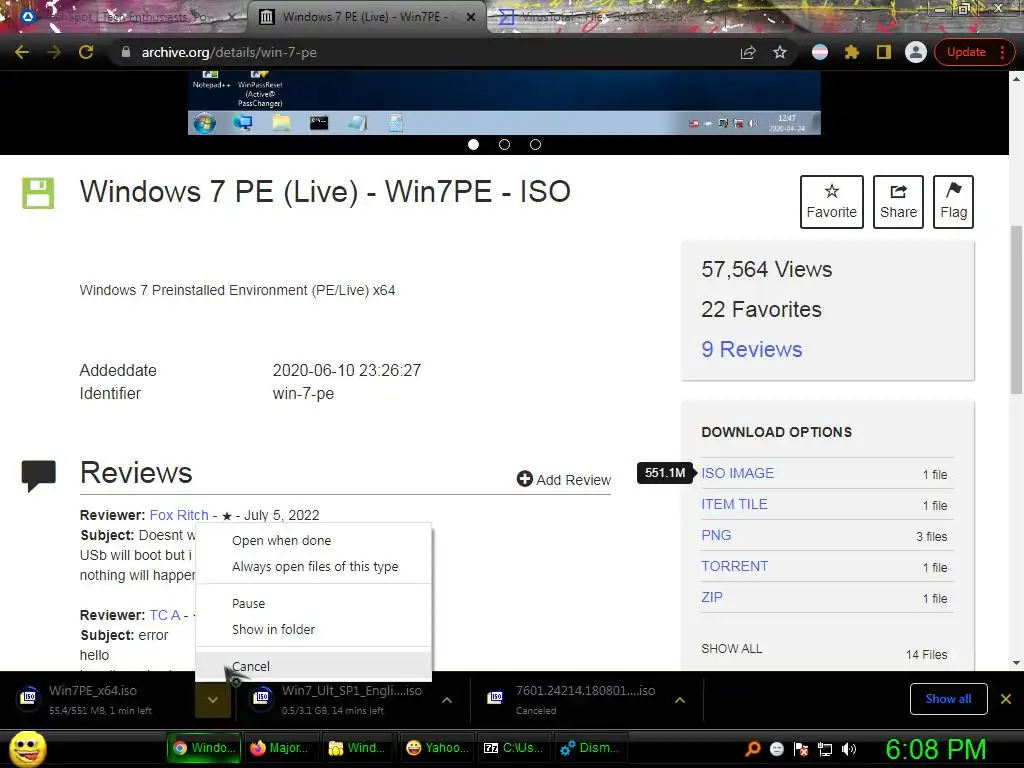Open the 7-Zip C:\Us... taskbar item
This screenshot has height=768, width=1024.
pyautogui.click(x=515, y=748)
